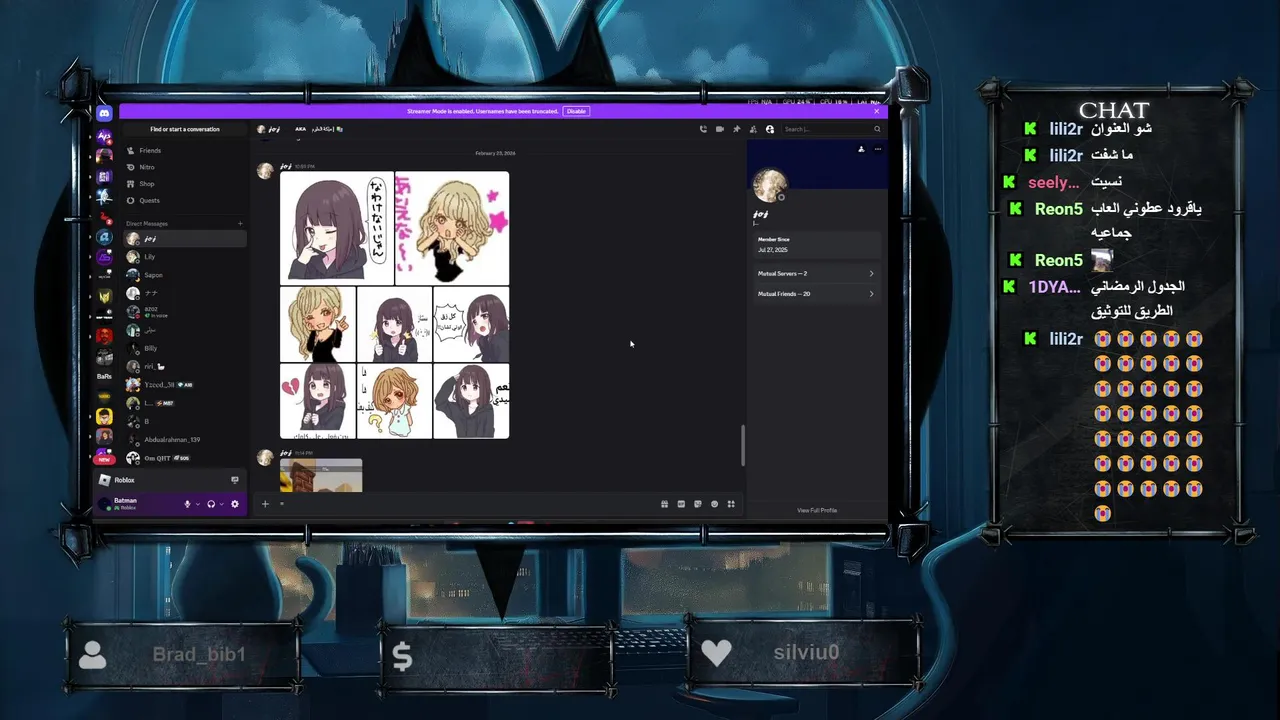
Task: Open the sticker picker
Action: tap(698, 504)
